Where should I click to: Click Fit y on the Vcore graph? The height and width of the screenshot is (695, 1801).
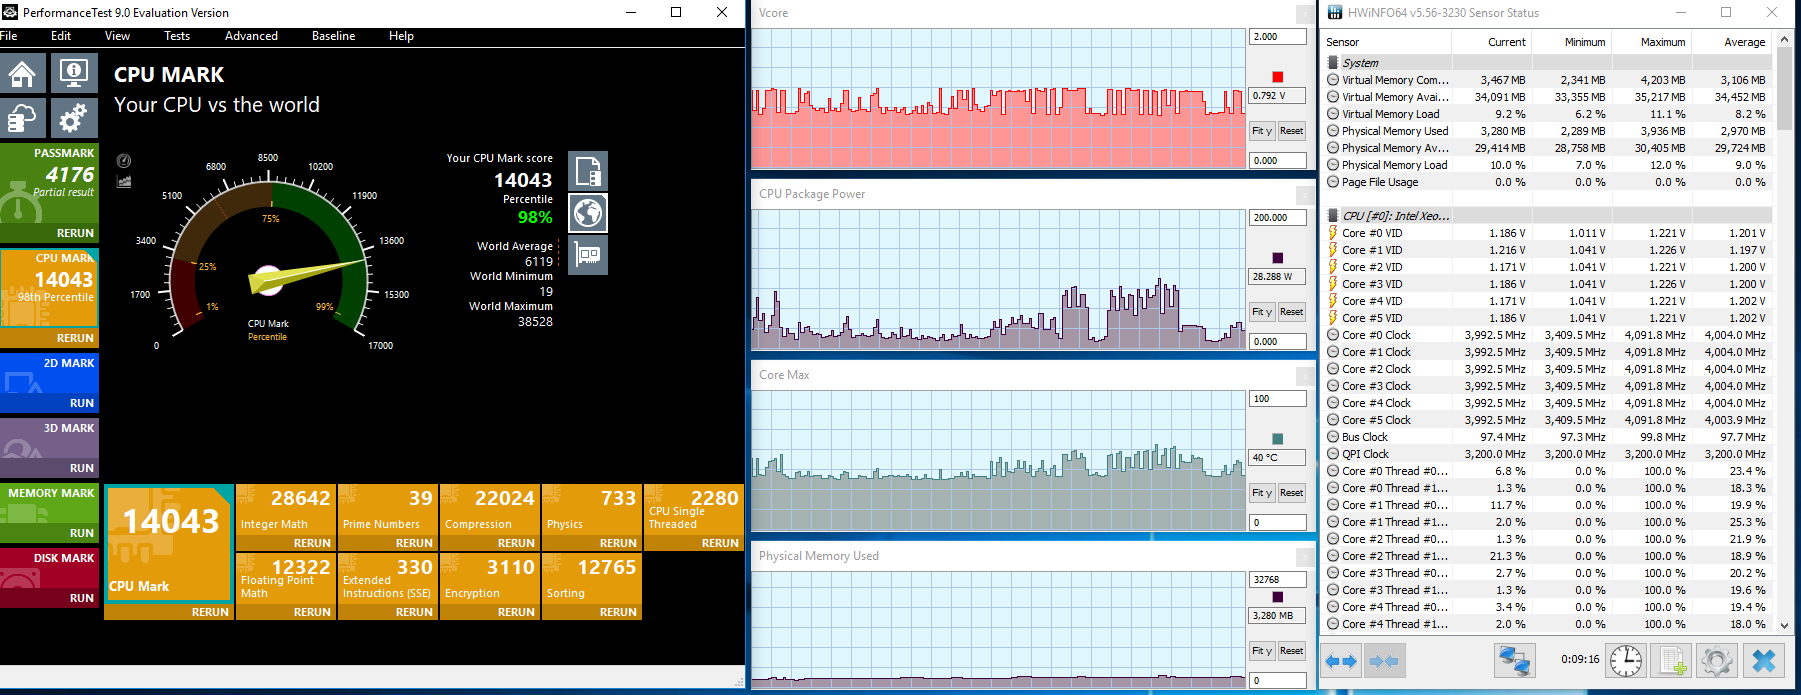click(x=1262, y=131)
